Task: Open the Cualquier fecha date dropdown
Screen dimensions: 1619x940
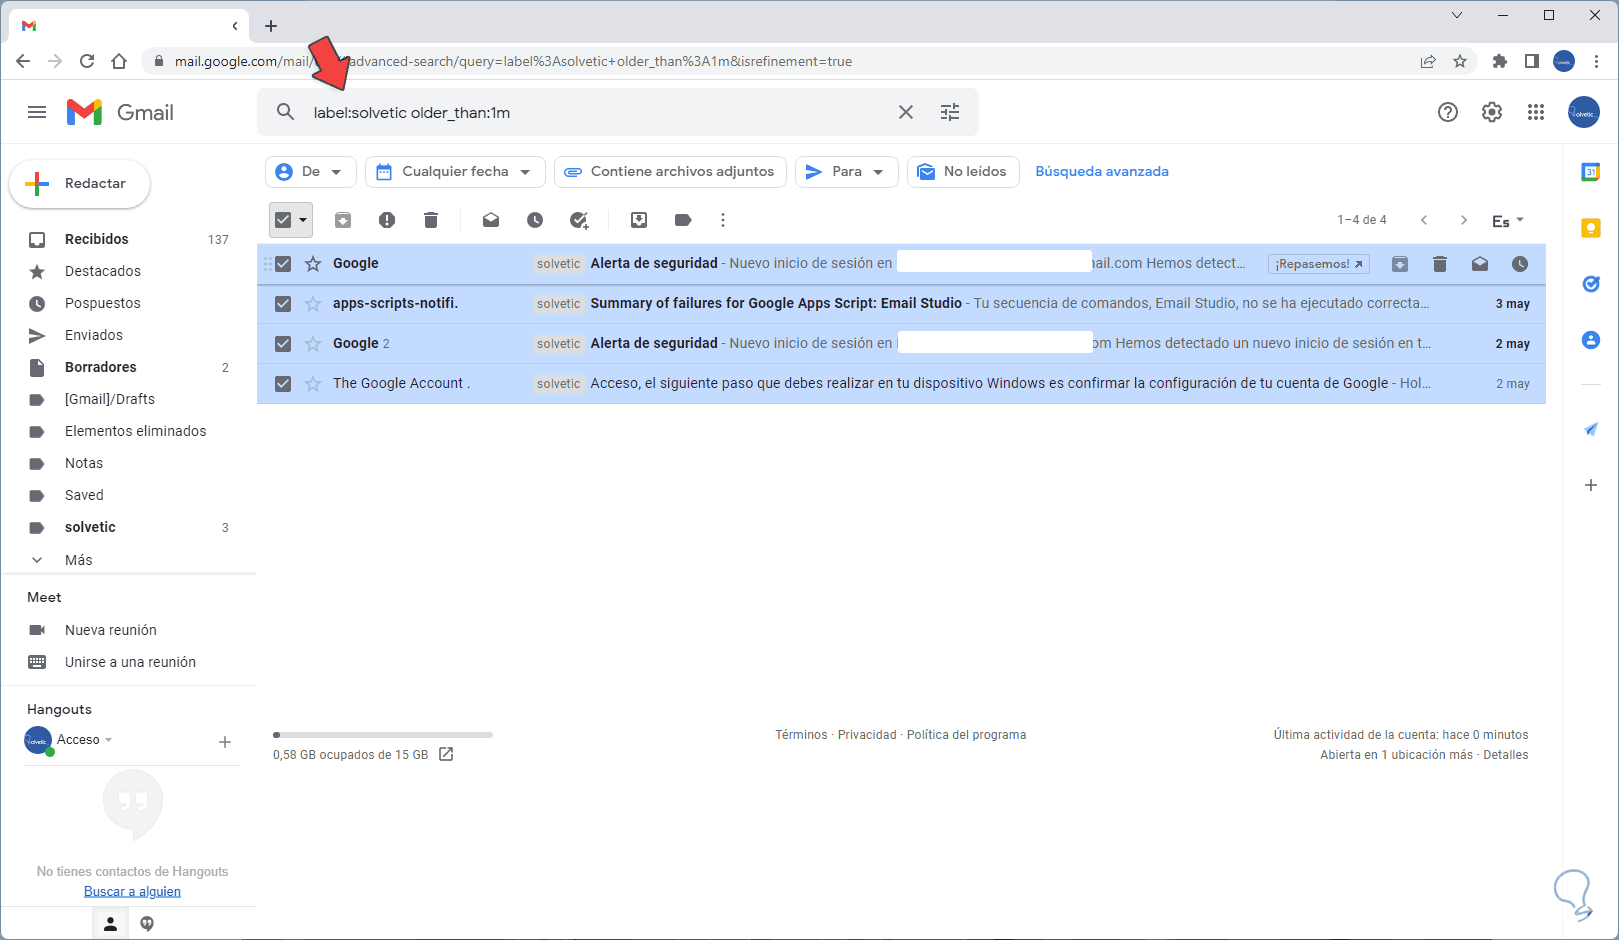Action: (455, 172)
